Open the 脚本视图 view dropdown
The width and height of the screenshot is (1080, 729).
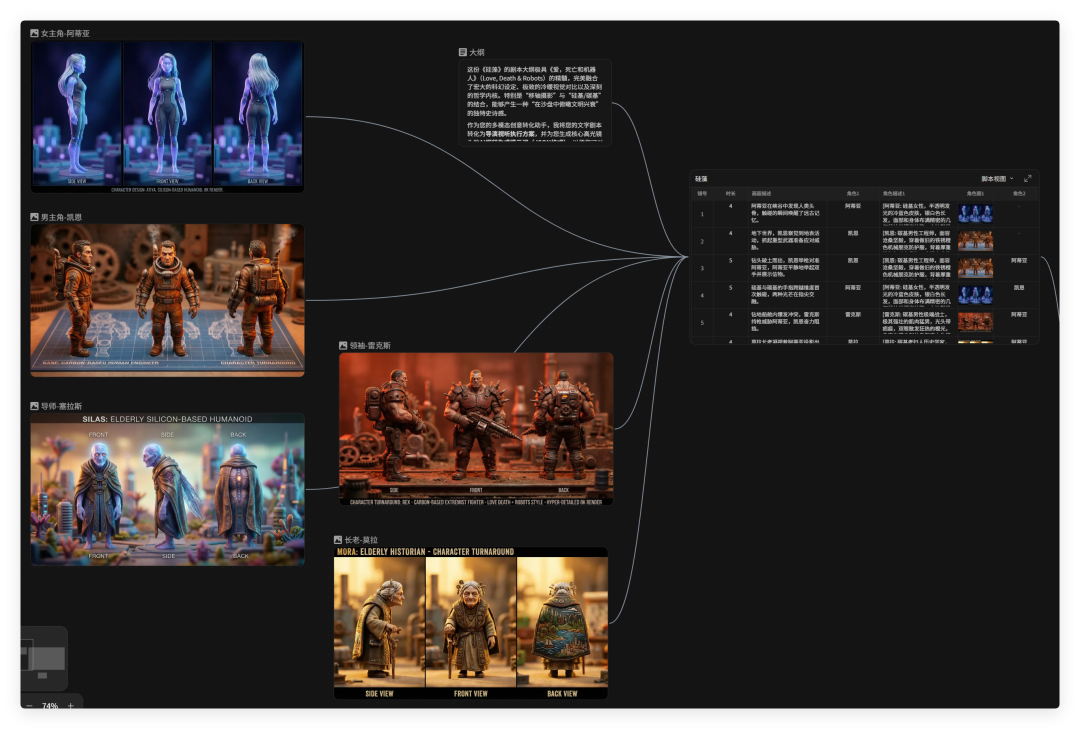(997, 178)
